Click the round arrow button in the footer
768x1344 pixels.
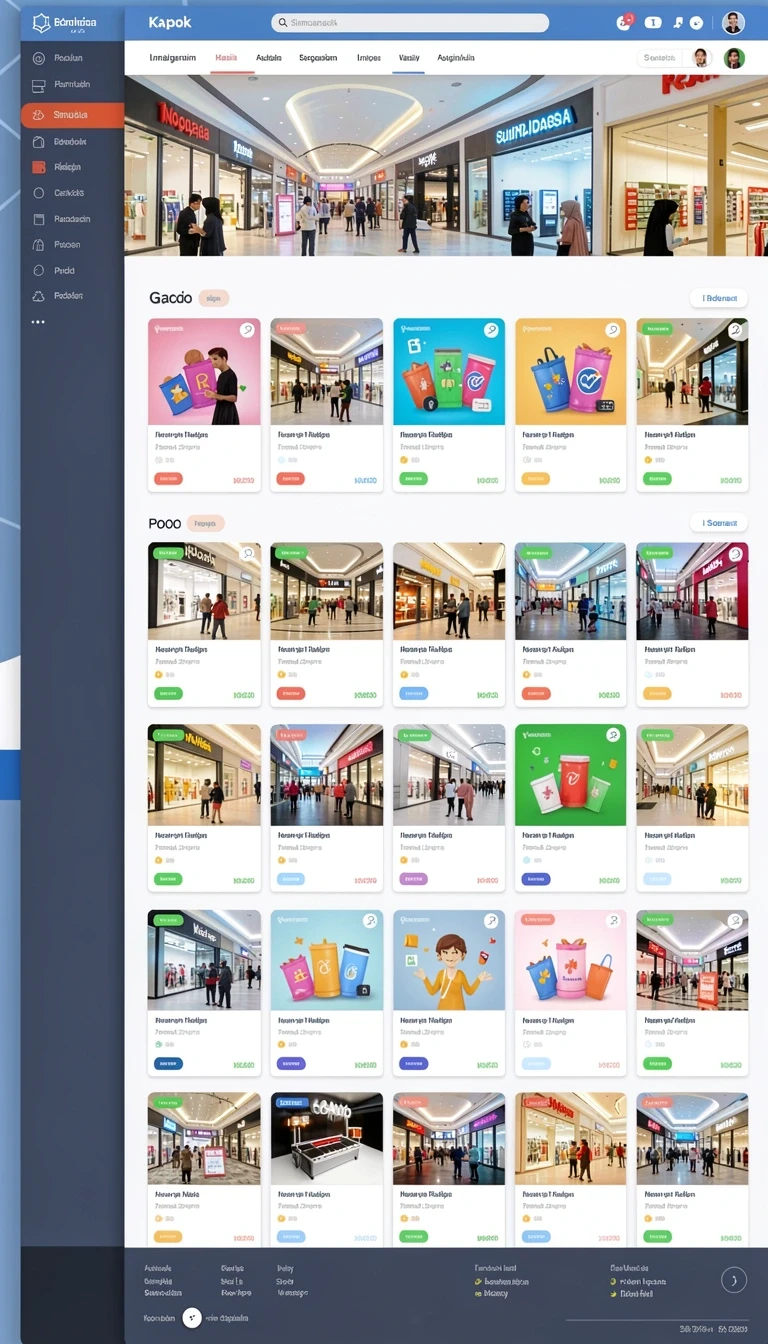[x=734, y=1279]
